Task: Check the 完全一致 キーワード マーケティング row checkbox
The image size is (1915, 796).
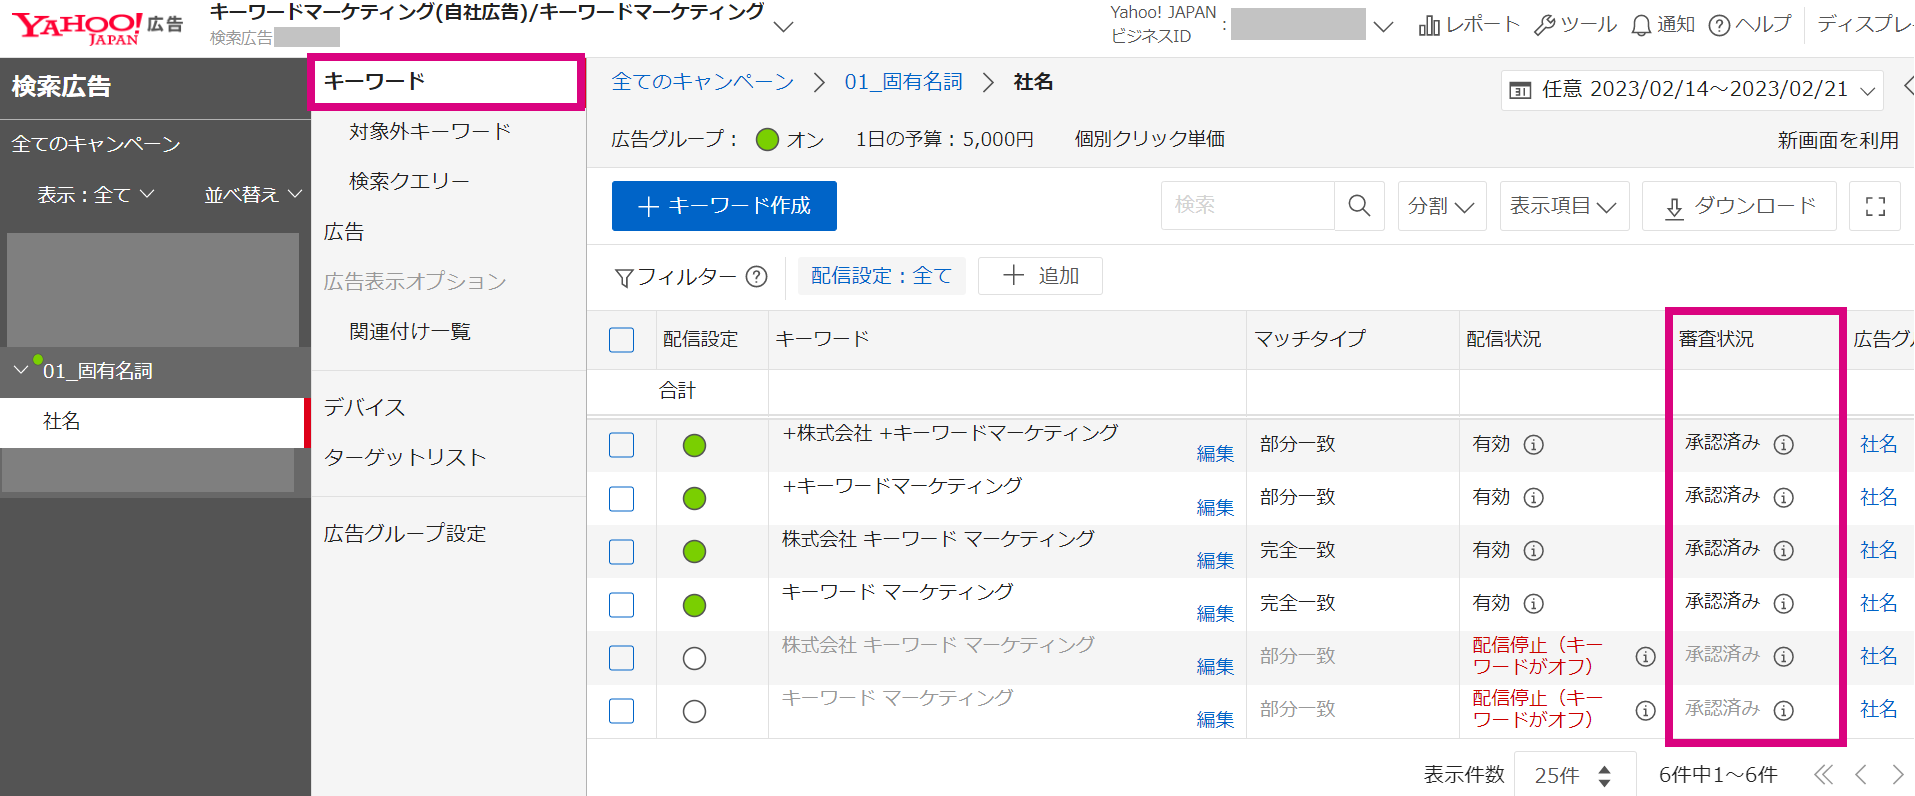Action: [622, 604]
